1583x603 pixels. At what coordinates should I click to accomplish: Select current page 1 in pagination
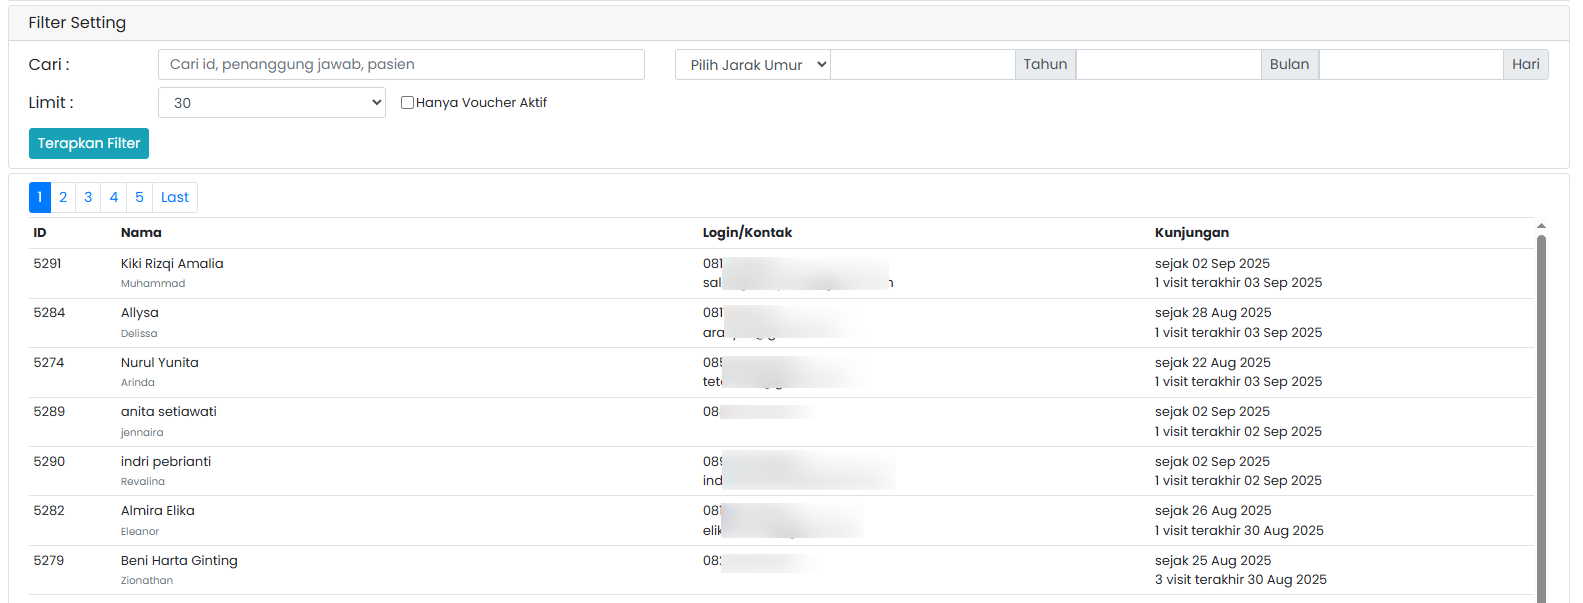tap(40, 197)
